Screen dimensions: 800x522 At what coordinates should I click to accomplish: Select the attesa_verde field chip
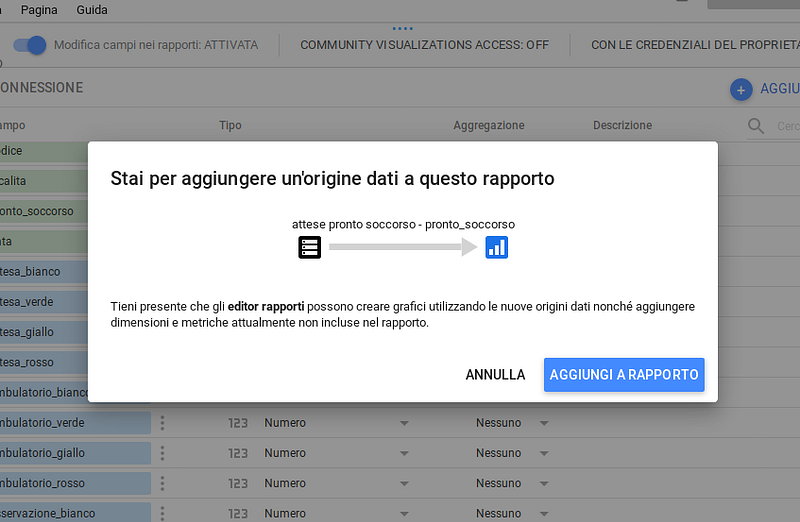click(x=44, y=302)
